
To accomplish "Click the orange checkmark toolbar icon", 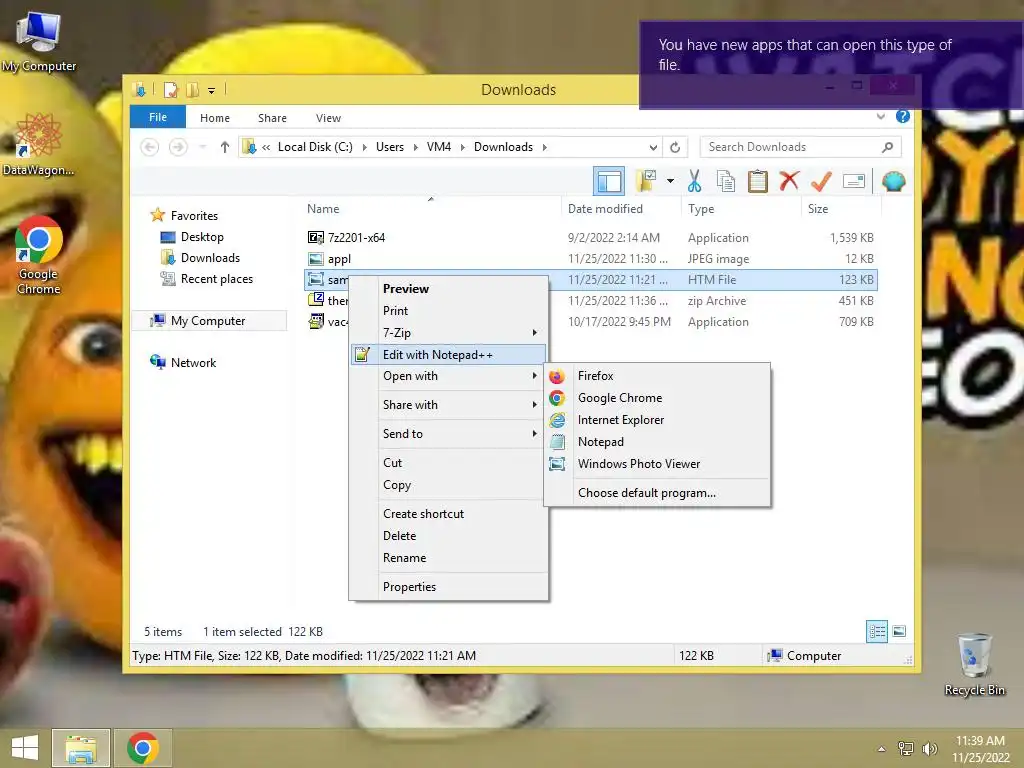I will [x=821, y=181].
